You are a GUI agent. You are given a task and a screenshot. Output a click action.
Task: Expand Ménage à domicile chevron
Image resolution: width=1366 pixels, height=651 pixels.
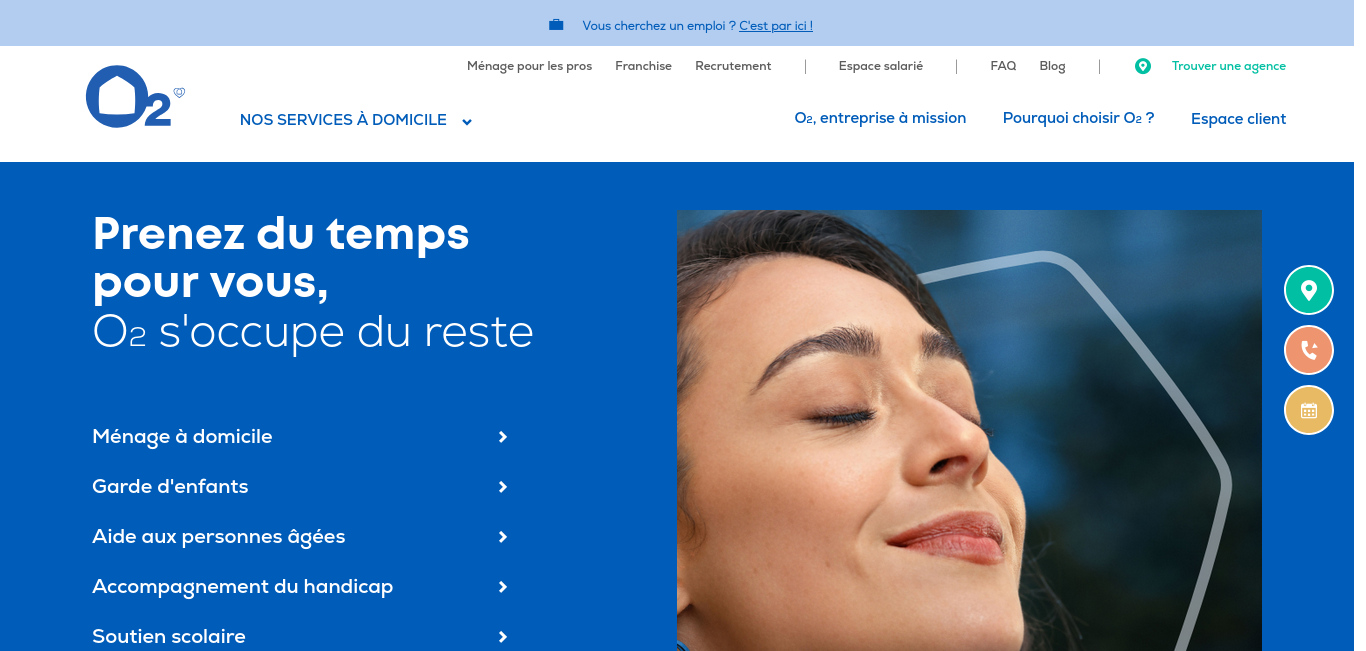tap(503, 437)
